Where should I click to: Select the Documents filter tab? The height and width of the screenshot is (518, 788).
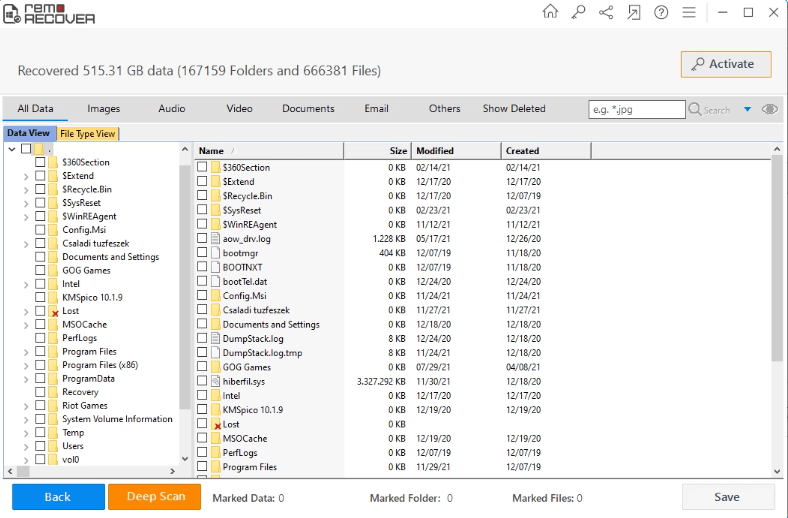pyautogui.click(x=308, y=109)
